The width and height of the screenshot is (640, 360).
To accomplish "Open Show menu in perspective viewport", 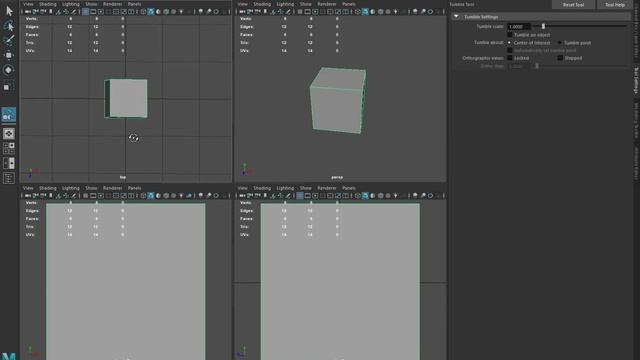I will [x=305, y=4].
